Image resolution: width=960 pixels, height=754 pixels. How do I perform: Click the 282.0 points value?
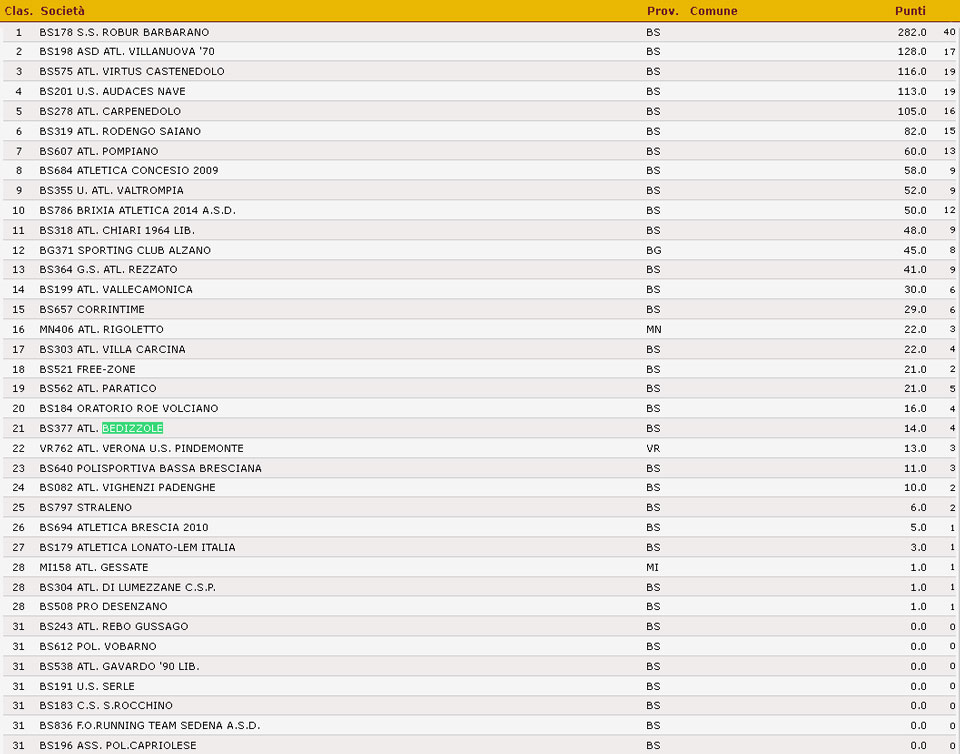click(x=912, y=32)
